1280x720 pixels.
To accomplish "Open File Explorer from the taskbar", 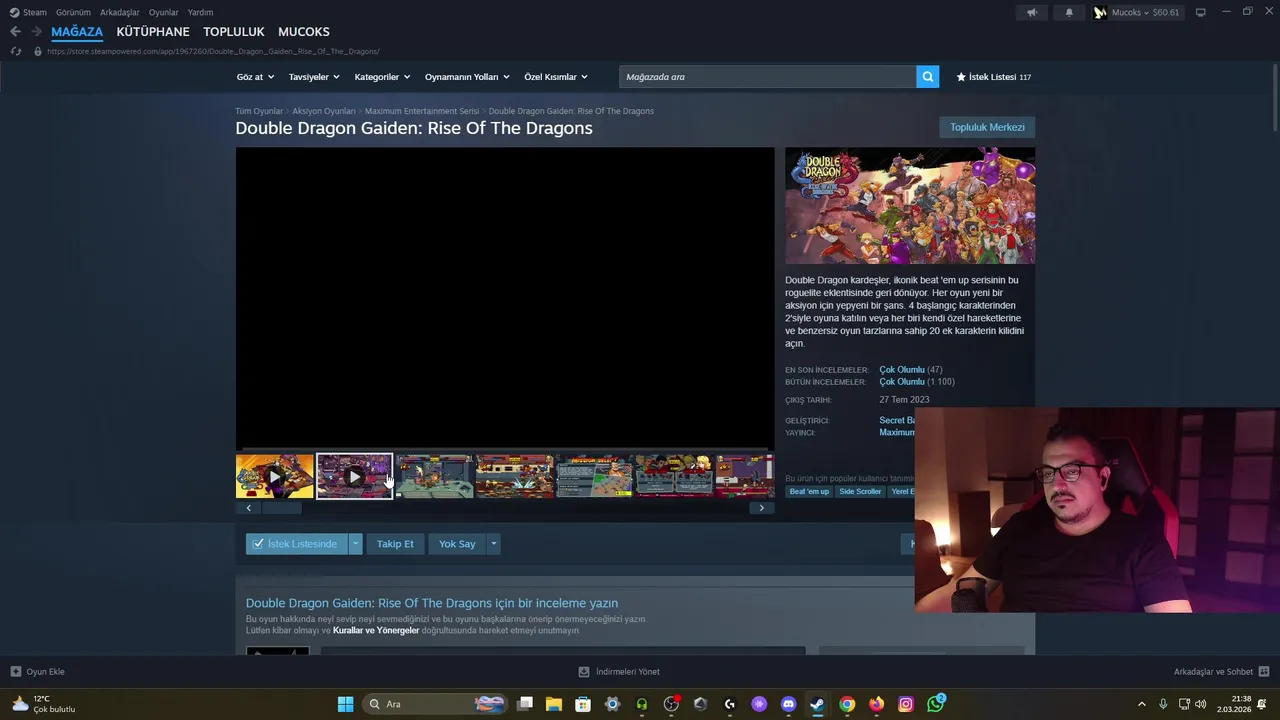I will (x=554, y=704).
